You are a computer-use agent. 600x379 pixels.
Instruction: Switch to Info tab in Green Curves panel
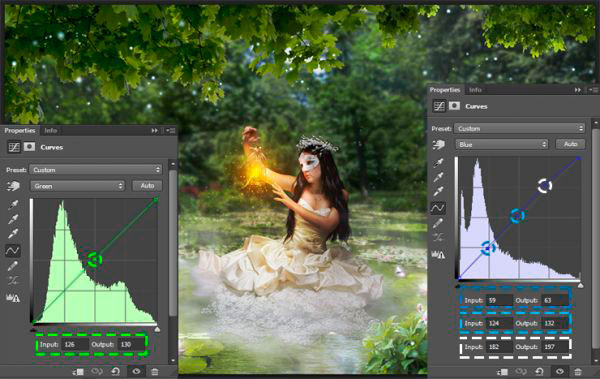[x=51, y=131]
